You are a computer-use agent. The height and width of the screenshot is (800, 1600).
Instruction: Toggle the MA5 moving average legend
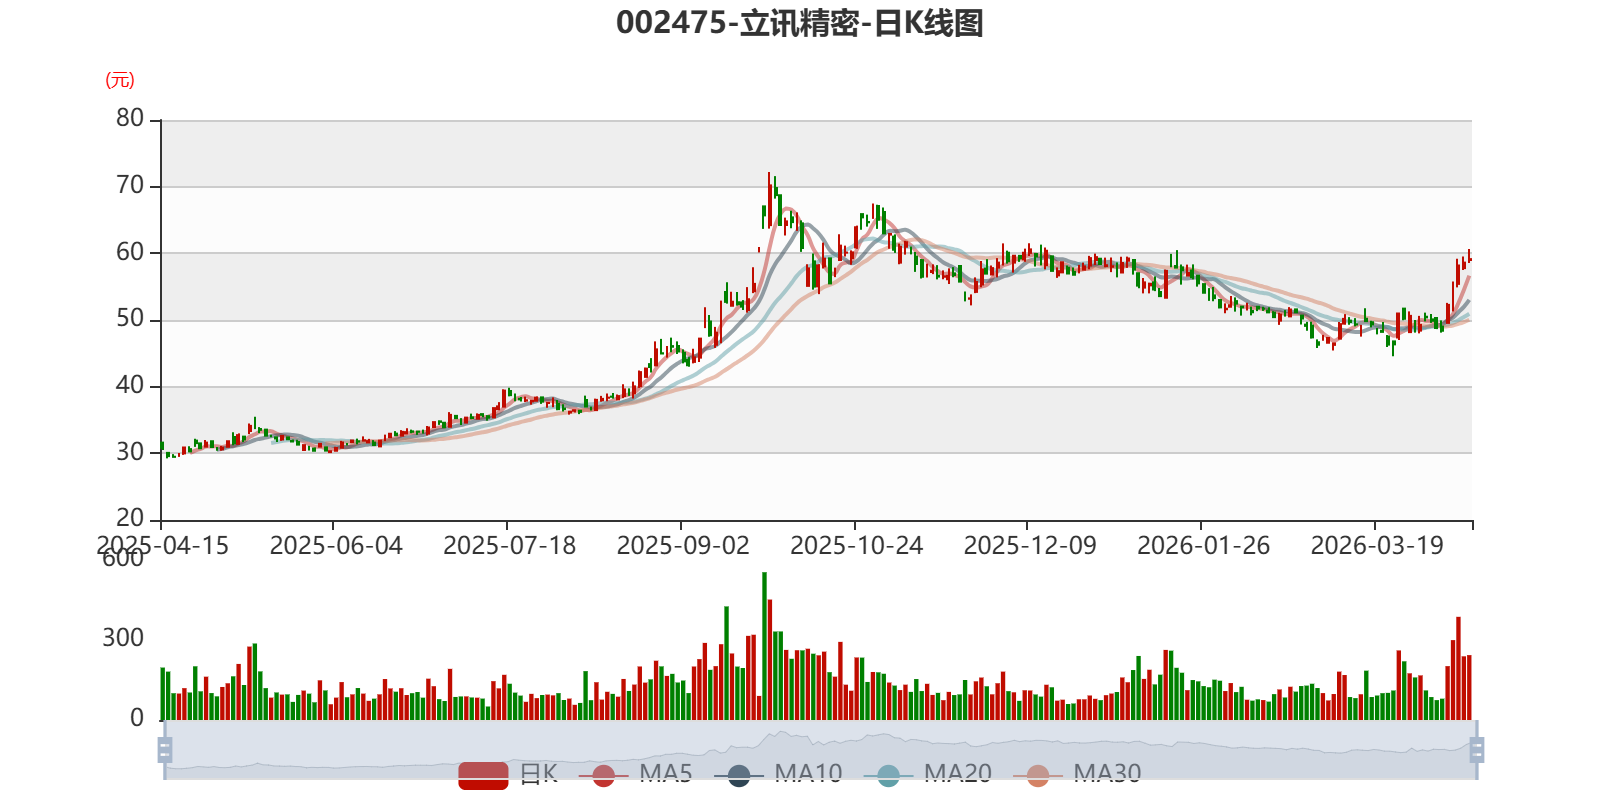(x=635, y=774)
